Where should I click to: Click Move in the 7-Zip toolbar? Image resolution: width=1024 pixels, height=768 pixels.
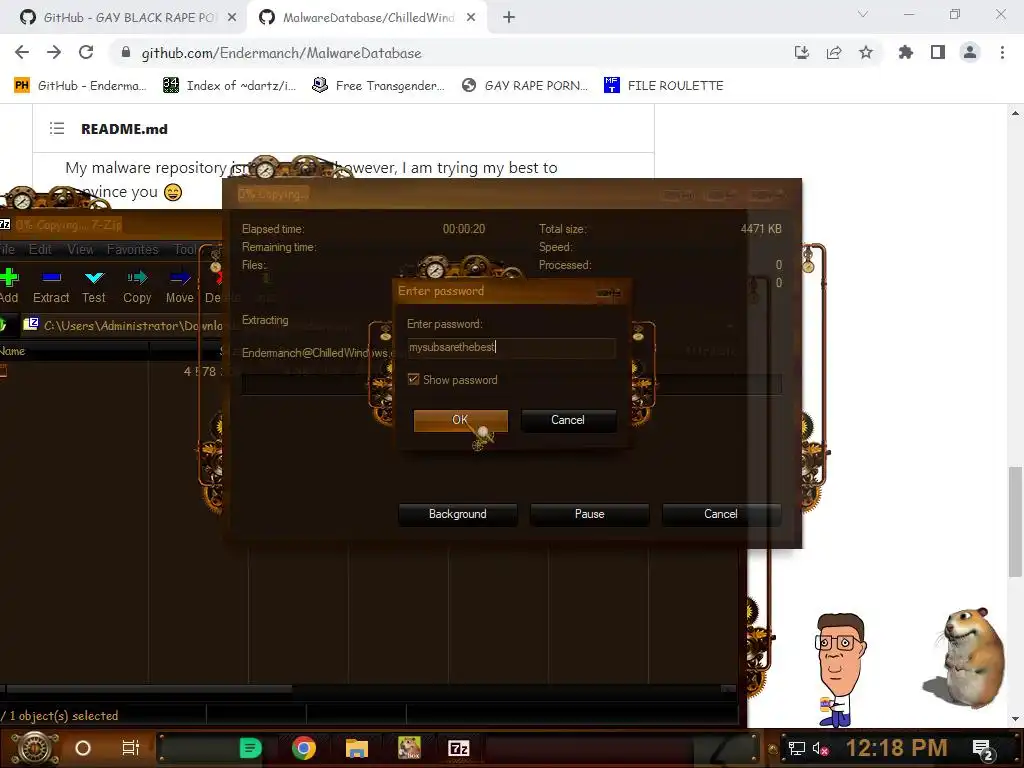pyautogui.click(x=180, y=287)
